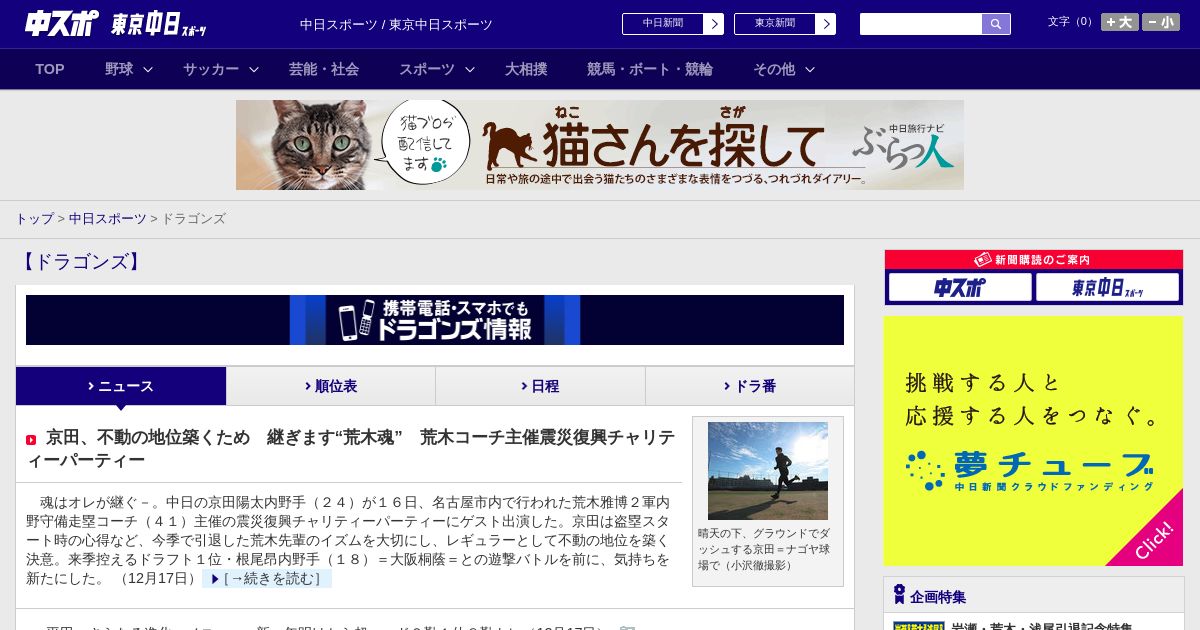Click the arrow beside 中日新聞
The image size is (1200, 630).
coord(713,24)
